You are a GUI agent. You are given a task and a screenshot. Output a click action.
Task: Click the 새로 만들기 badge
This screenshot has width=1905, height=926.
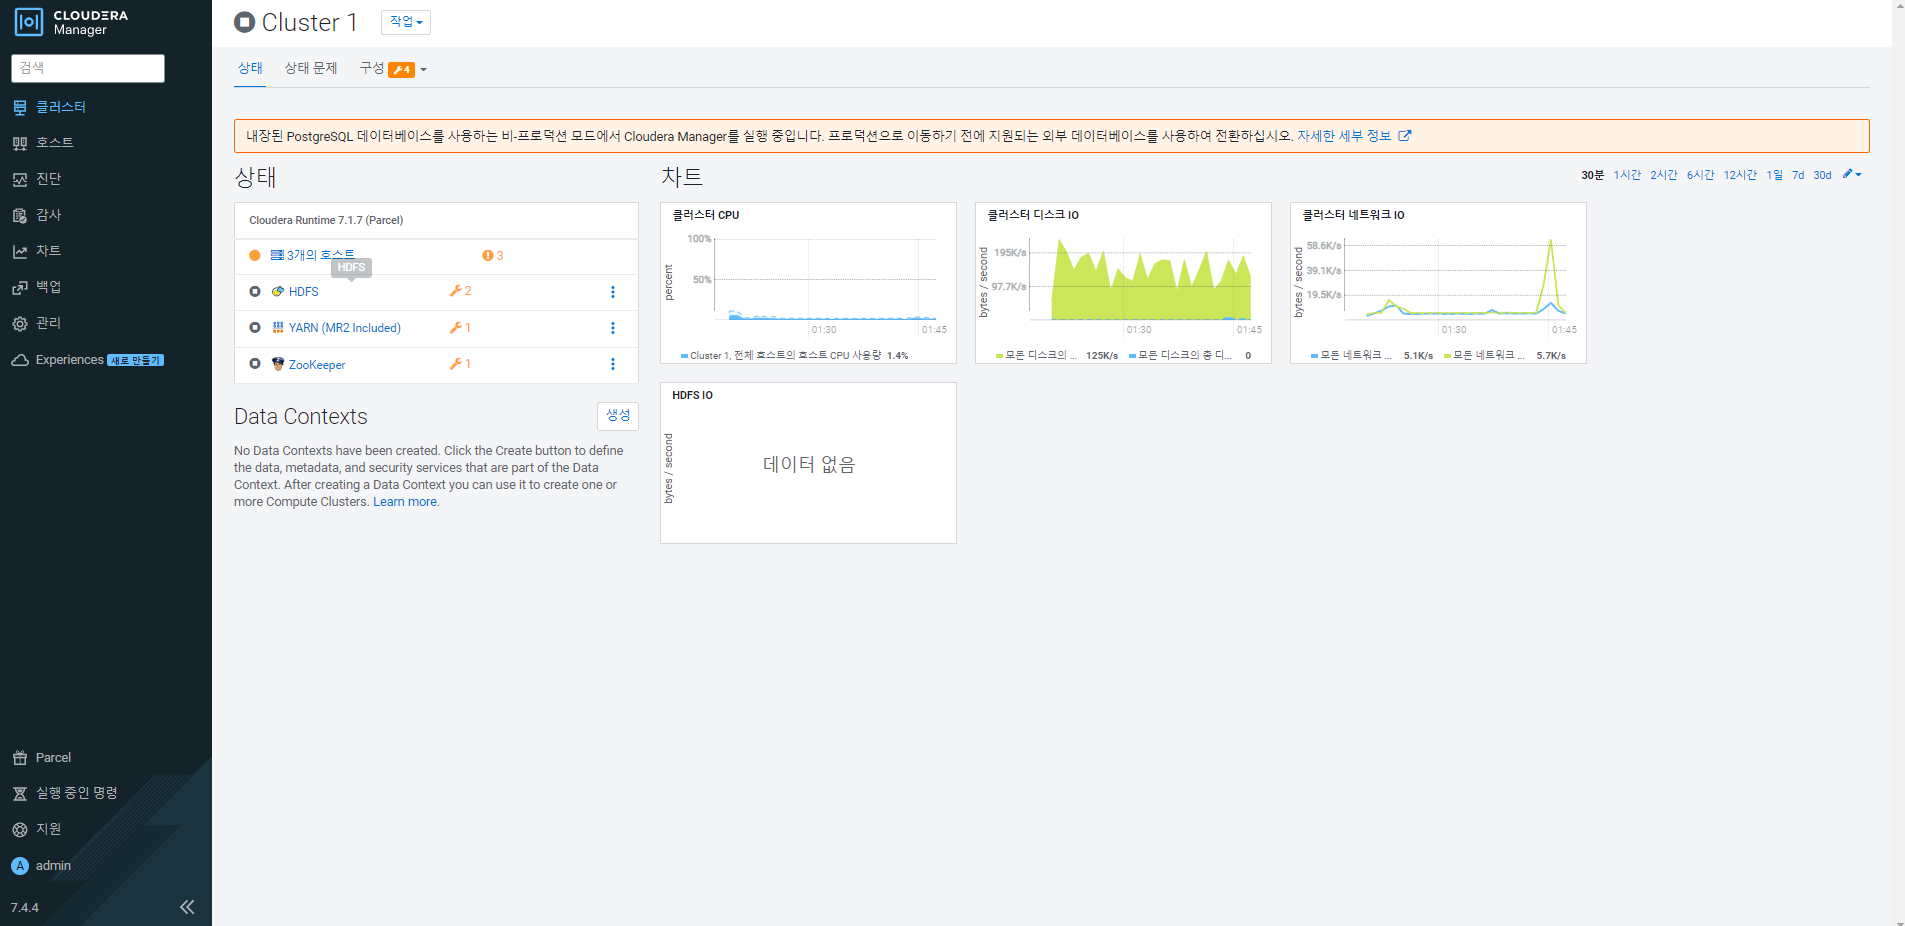(x=135, y=360)
